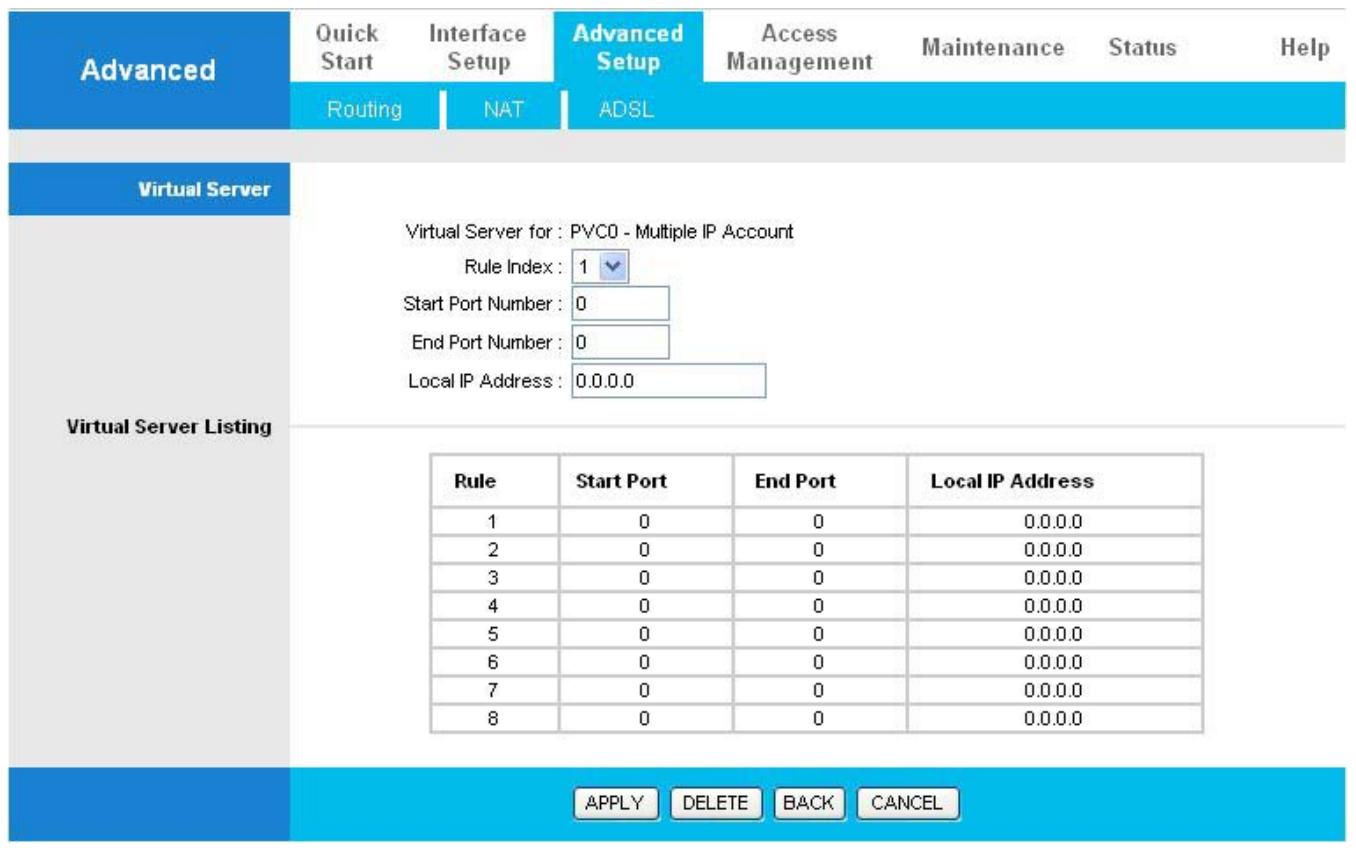Image resolution: width=1356 pixels, height=850 pixels.
Task: Click the Advanced sidebar title
Action: (x=148, y=70)
